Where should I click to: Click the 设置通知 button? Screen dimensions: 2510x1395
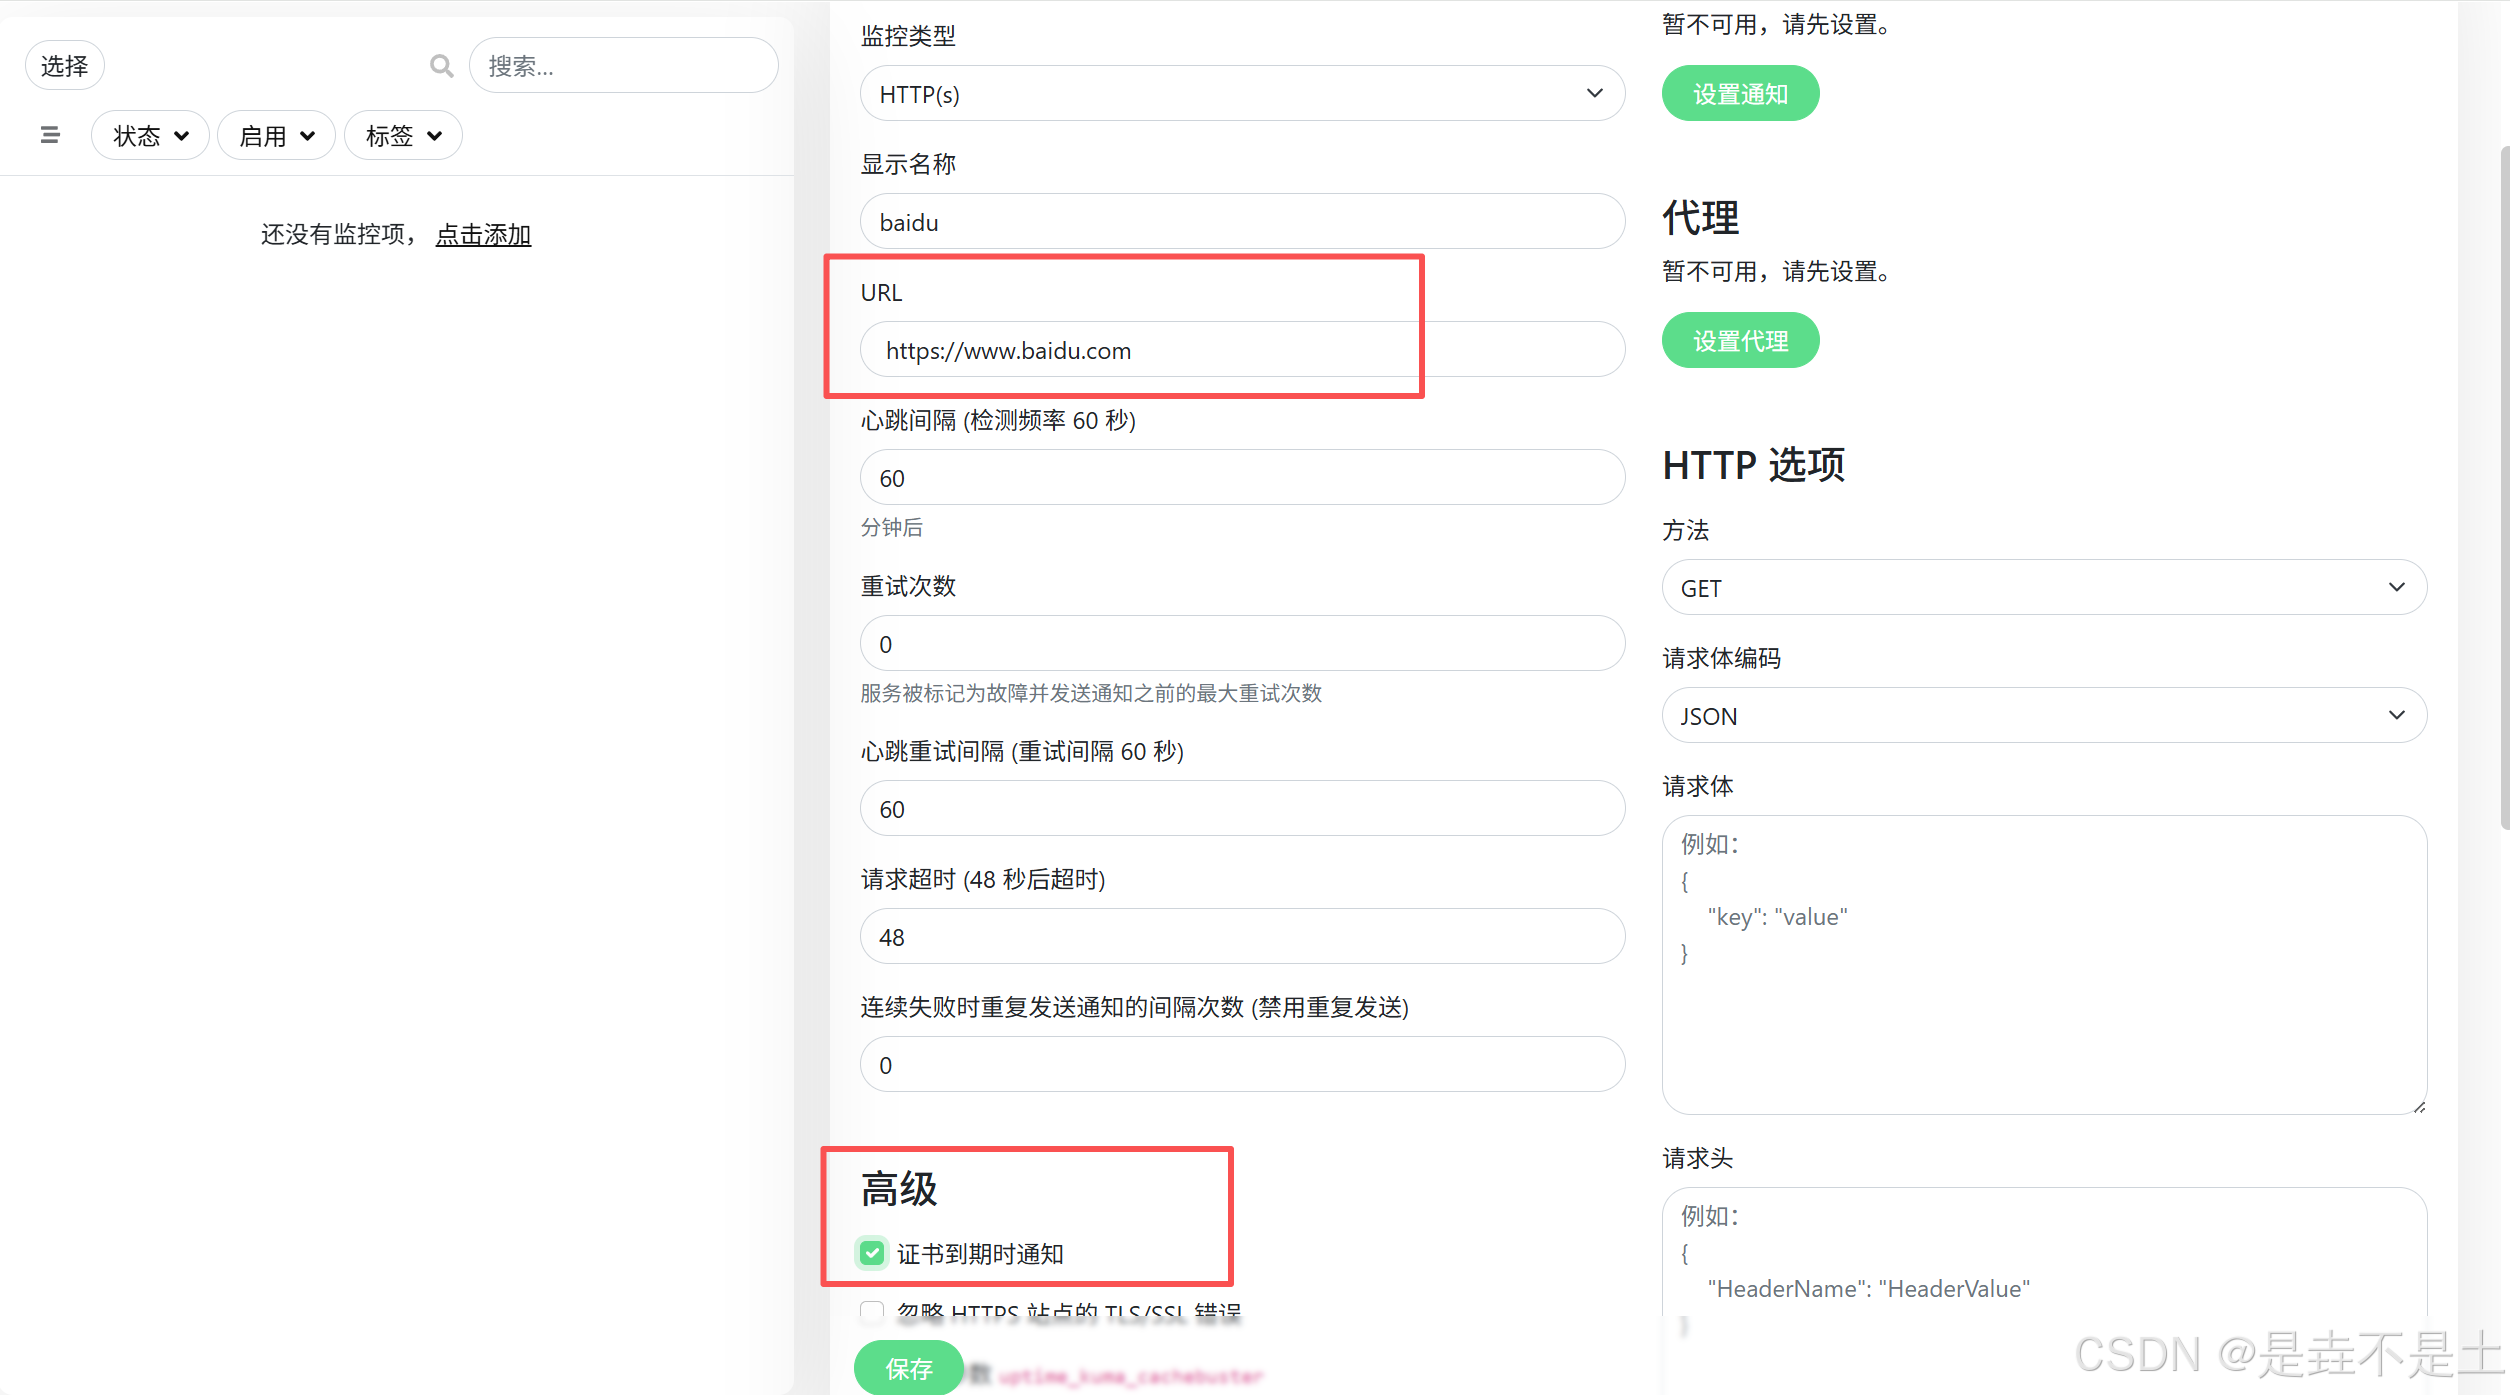[1740, 94]
